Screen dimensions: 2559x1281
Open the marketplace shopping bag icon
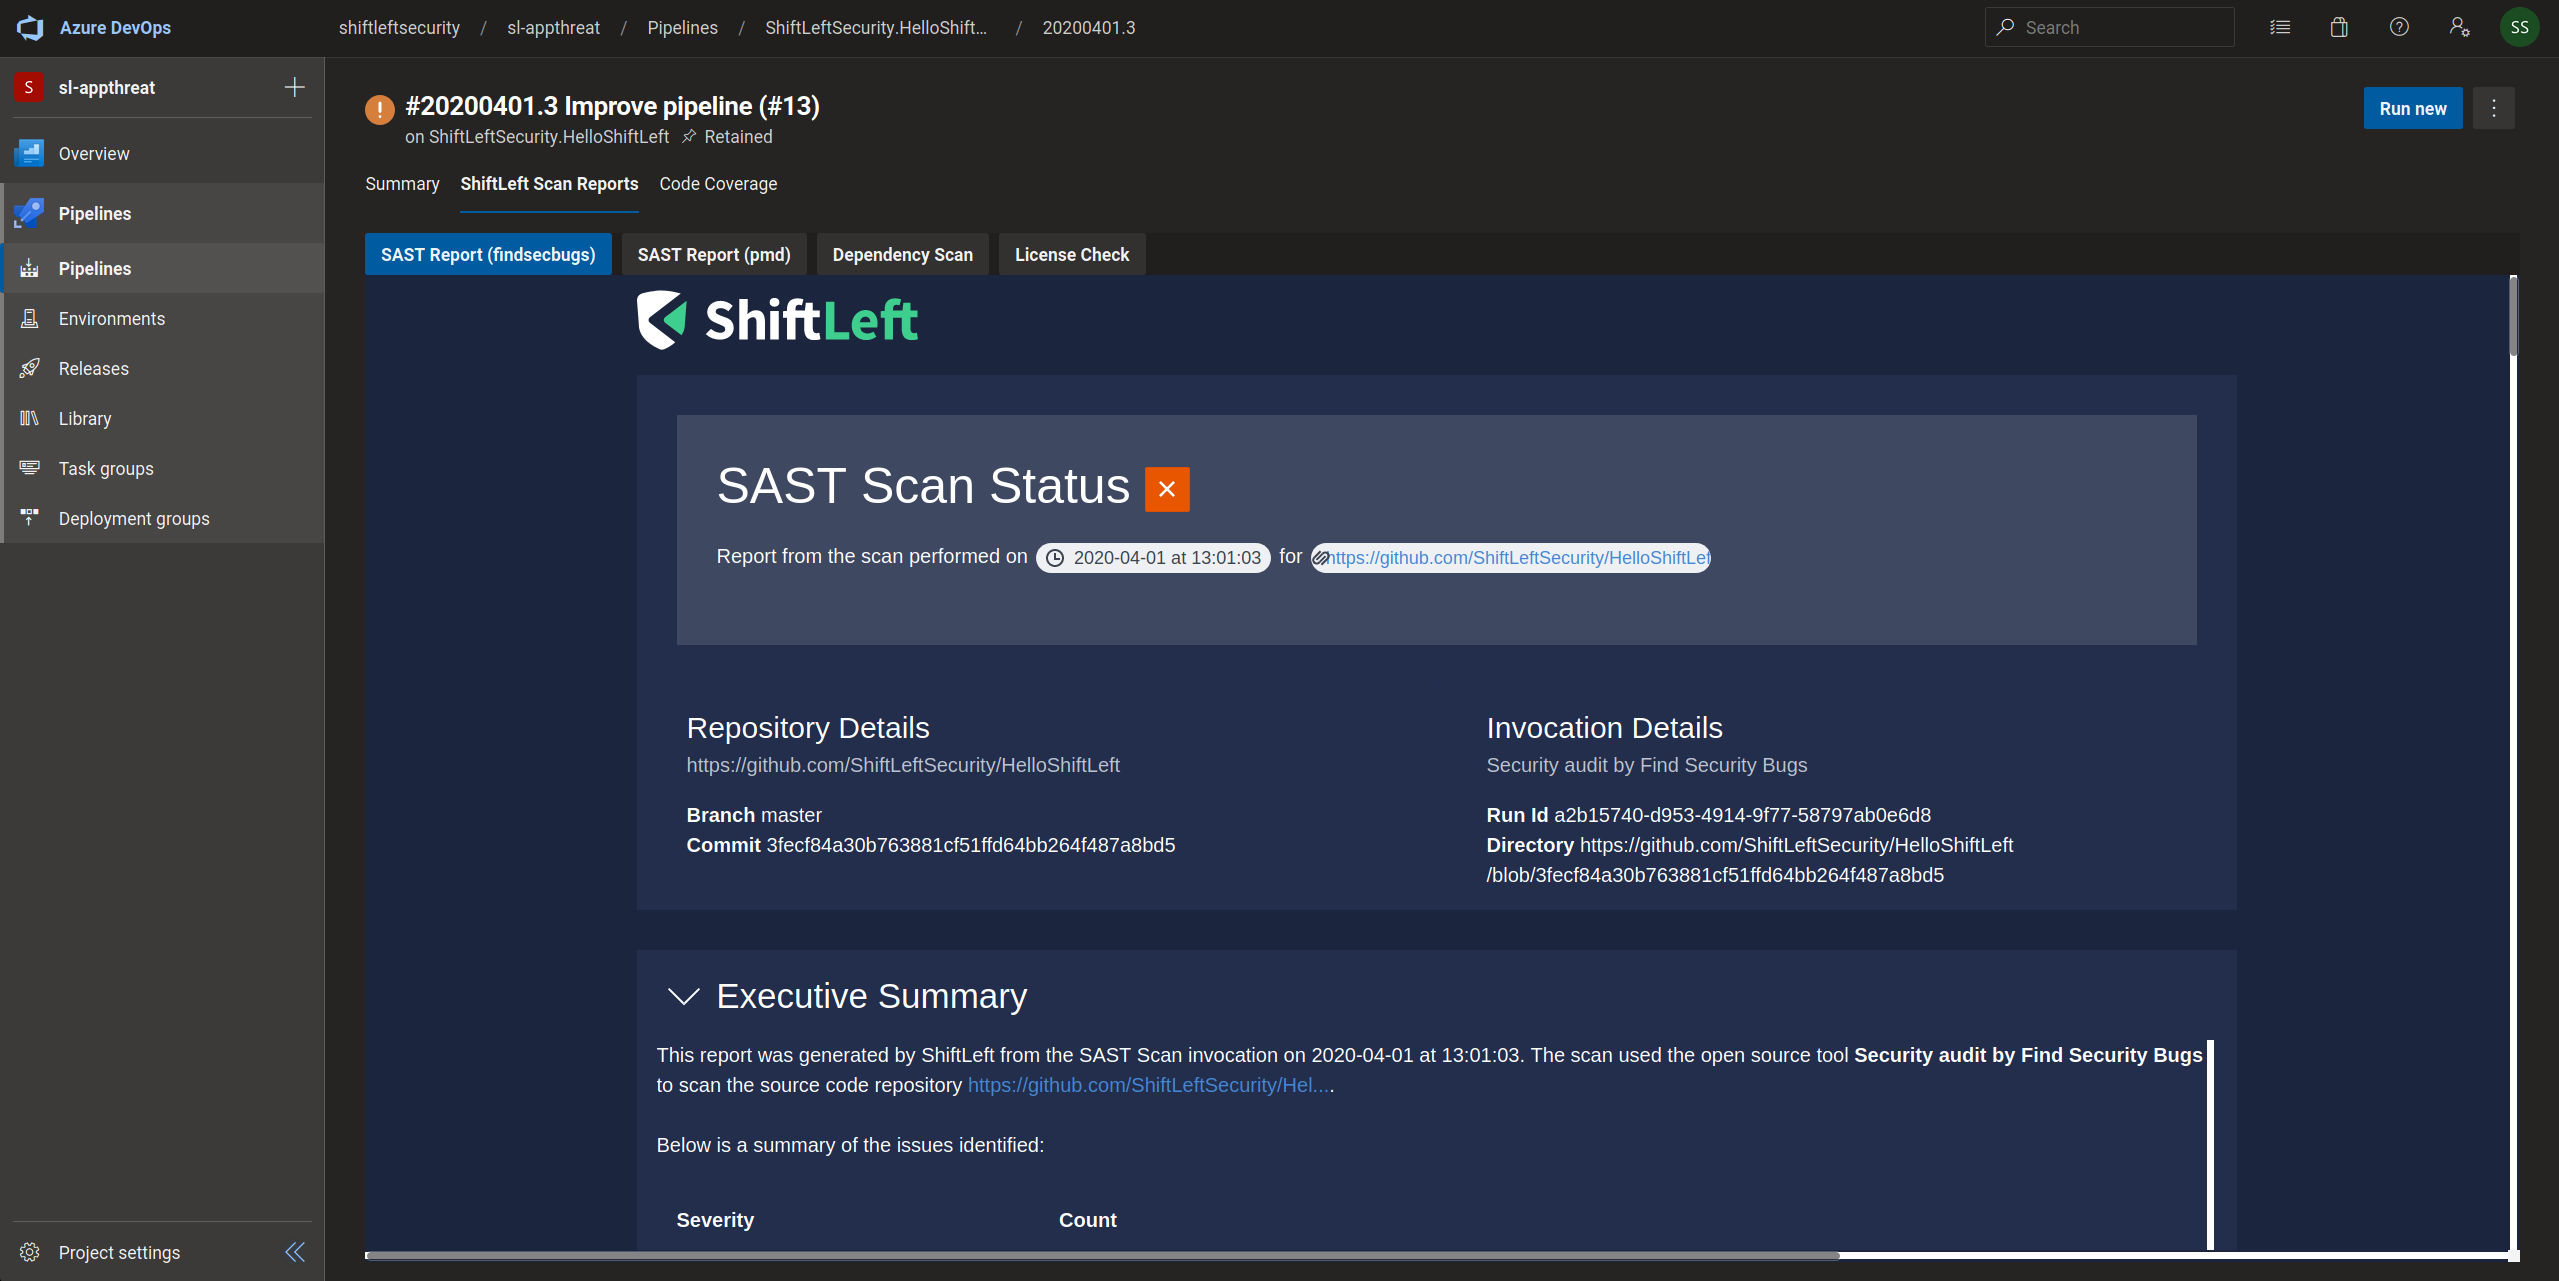point(2339,28)
